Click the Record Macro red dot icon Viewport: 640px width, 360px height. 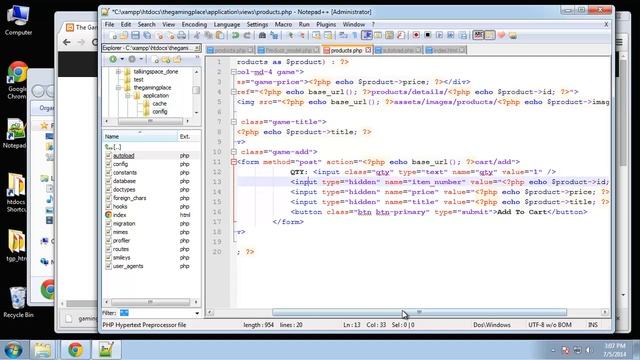click(x=416, y=36)
